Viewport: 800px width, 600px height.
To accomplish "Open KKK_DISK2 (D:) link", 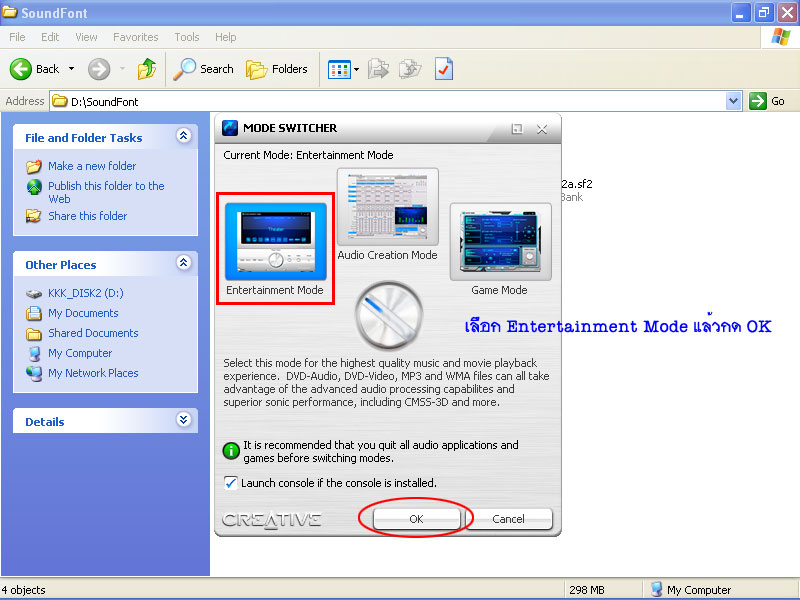I will pyautogui.click(x=86, y=293).
